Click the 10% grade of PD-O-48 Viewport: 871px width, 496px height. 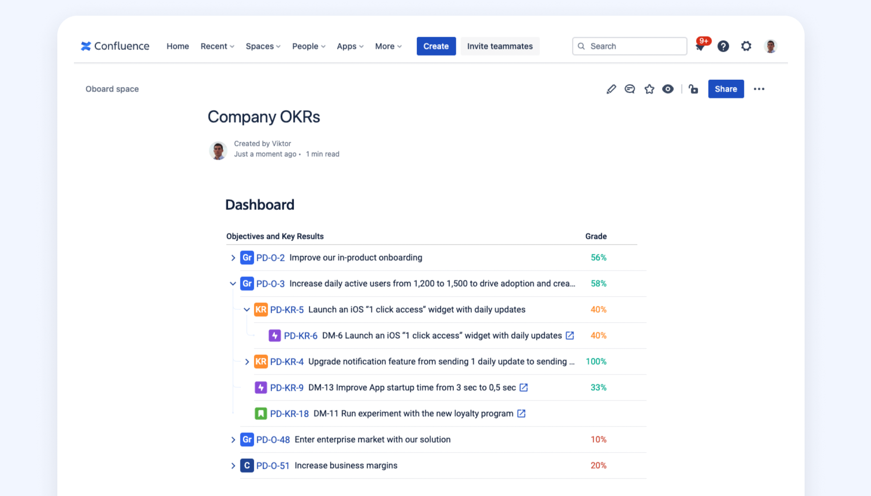click(x=598, y=439)
